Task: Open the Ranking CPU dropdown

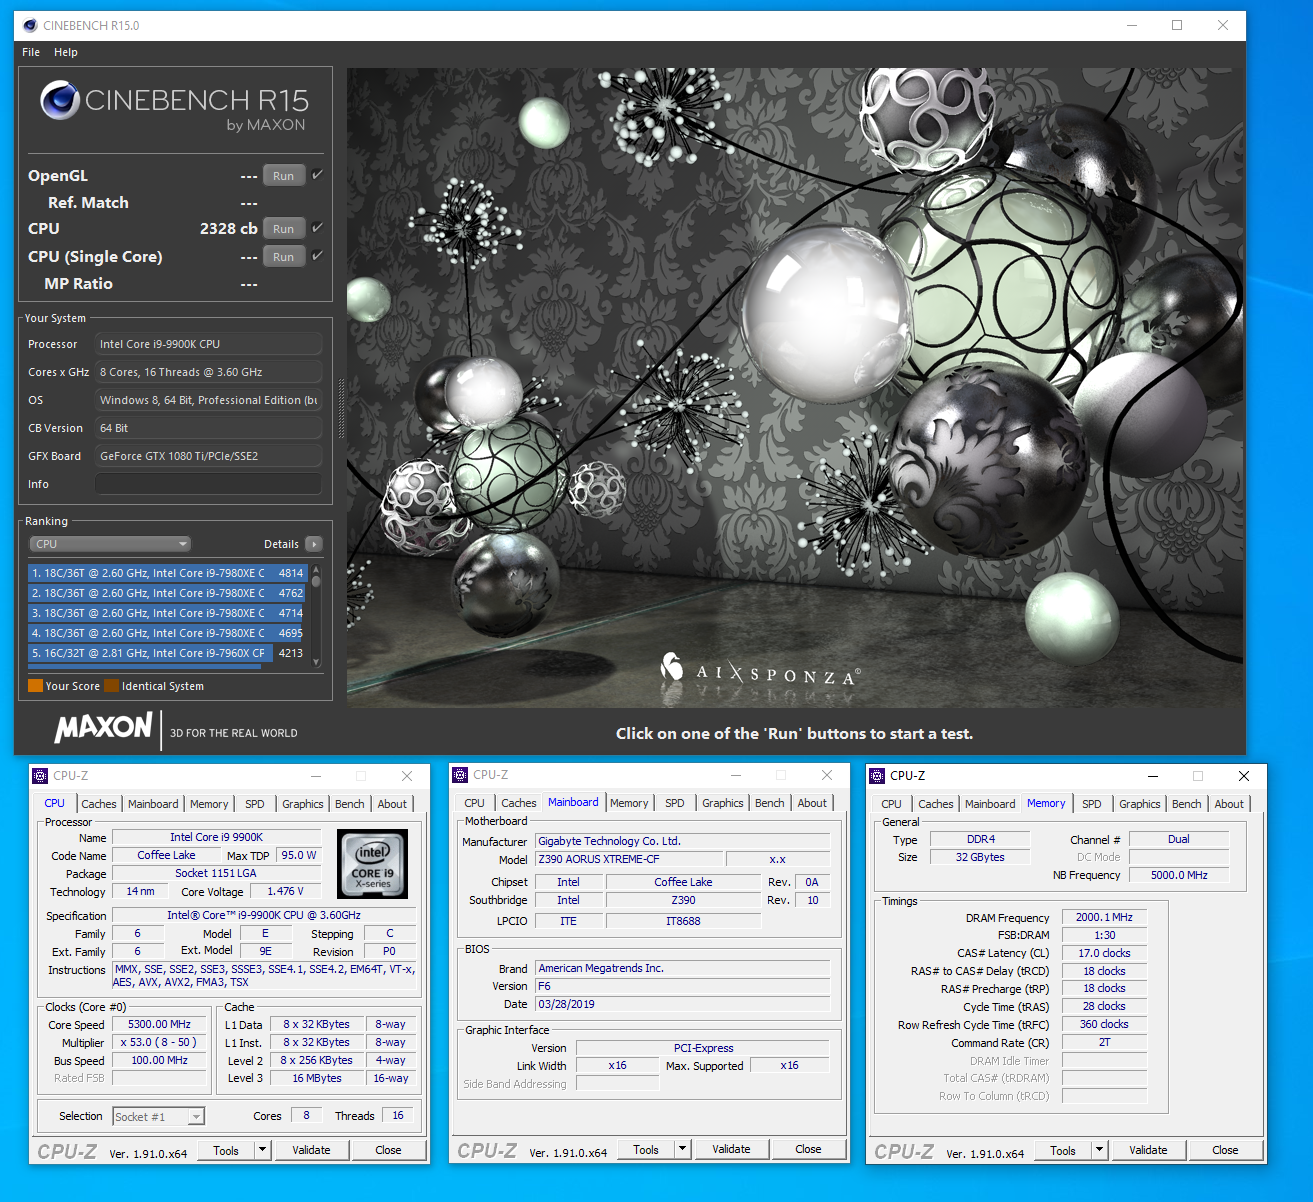Action: tap(110, 544)
